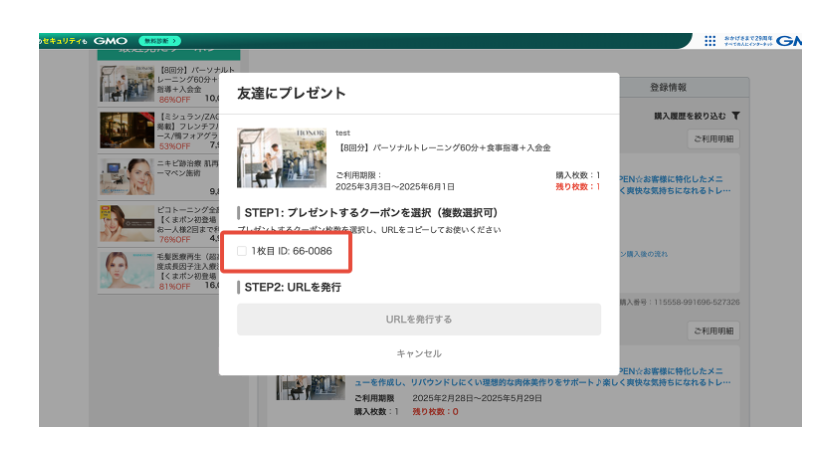Open the GMO apps grid icon
The height and width of the screenshot is (460, 840).
710,41
